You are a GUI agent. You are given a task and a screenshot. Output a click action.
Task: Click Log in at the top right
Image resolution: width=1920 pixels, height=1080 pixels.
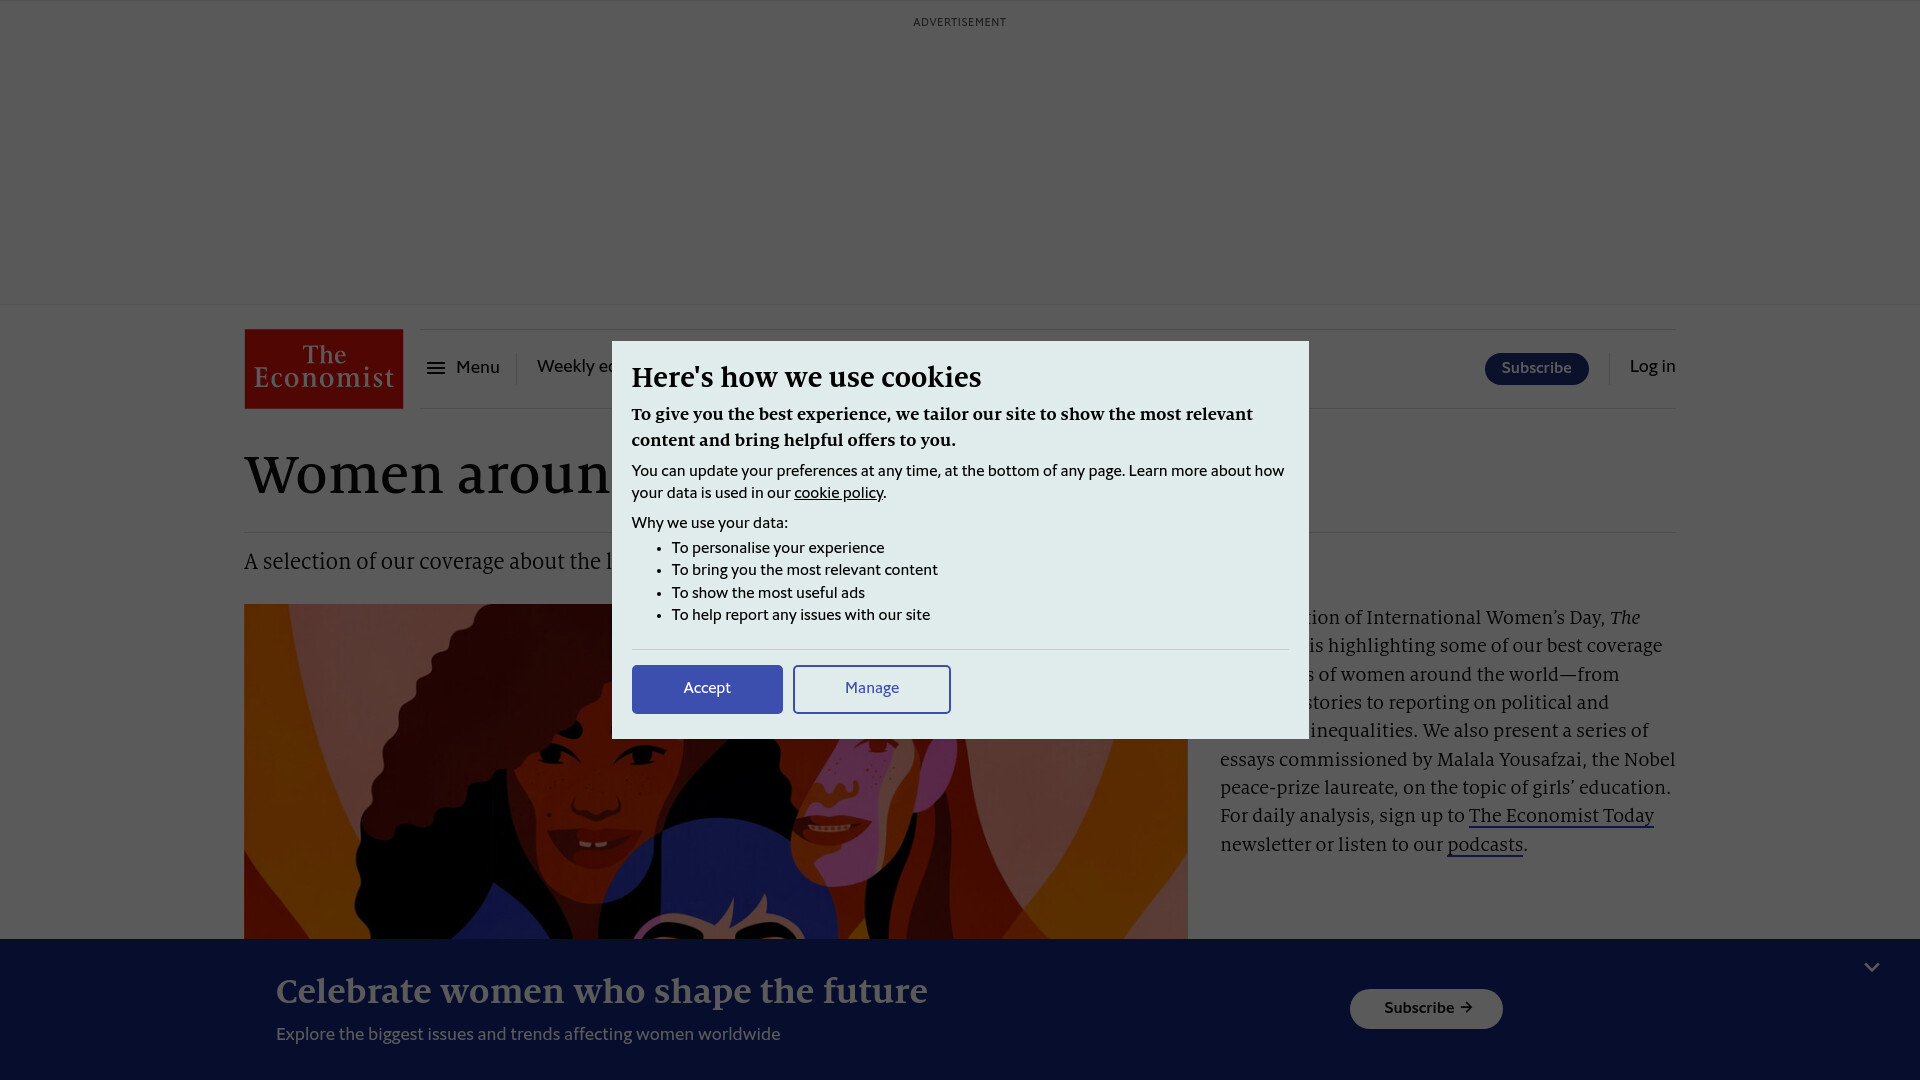[1652, 367]
